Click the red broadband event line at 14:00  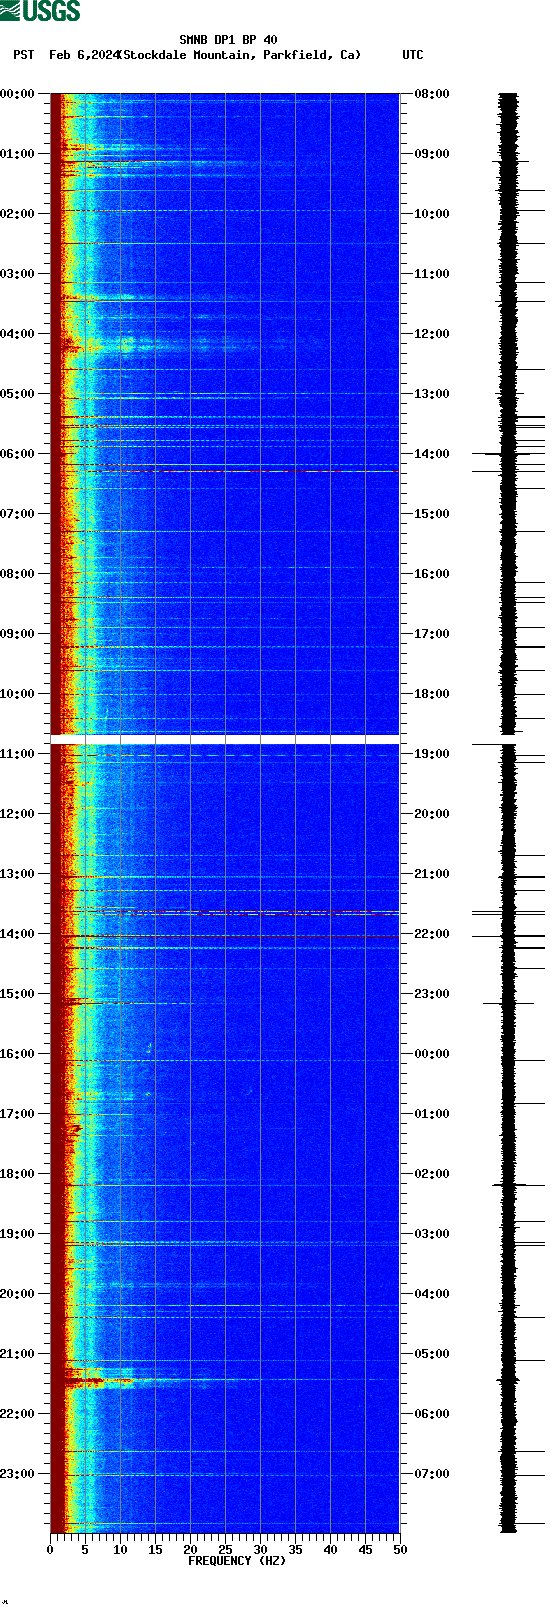pyautogui.click(x=225, y=937)
